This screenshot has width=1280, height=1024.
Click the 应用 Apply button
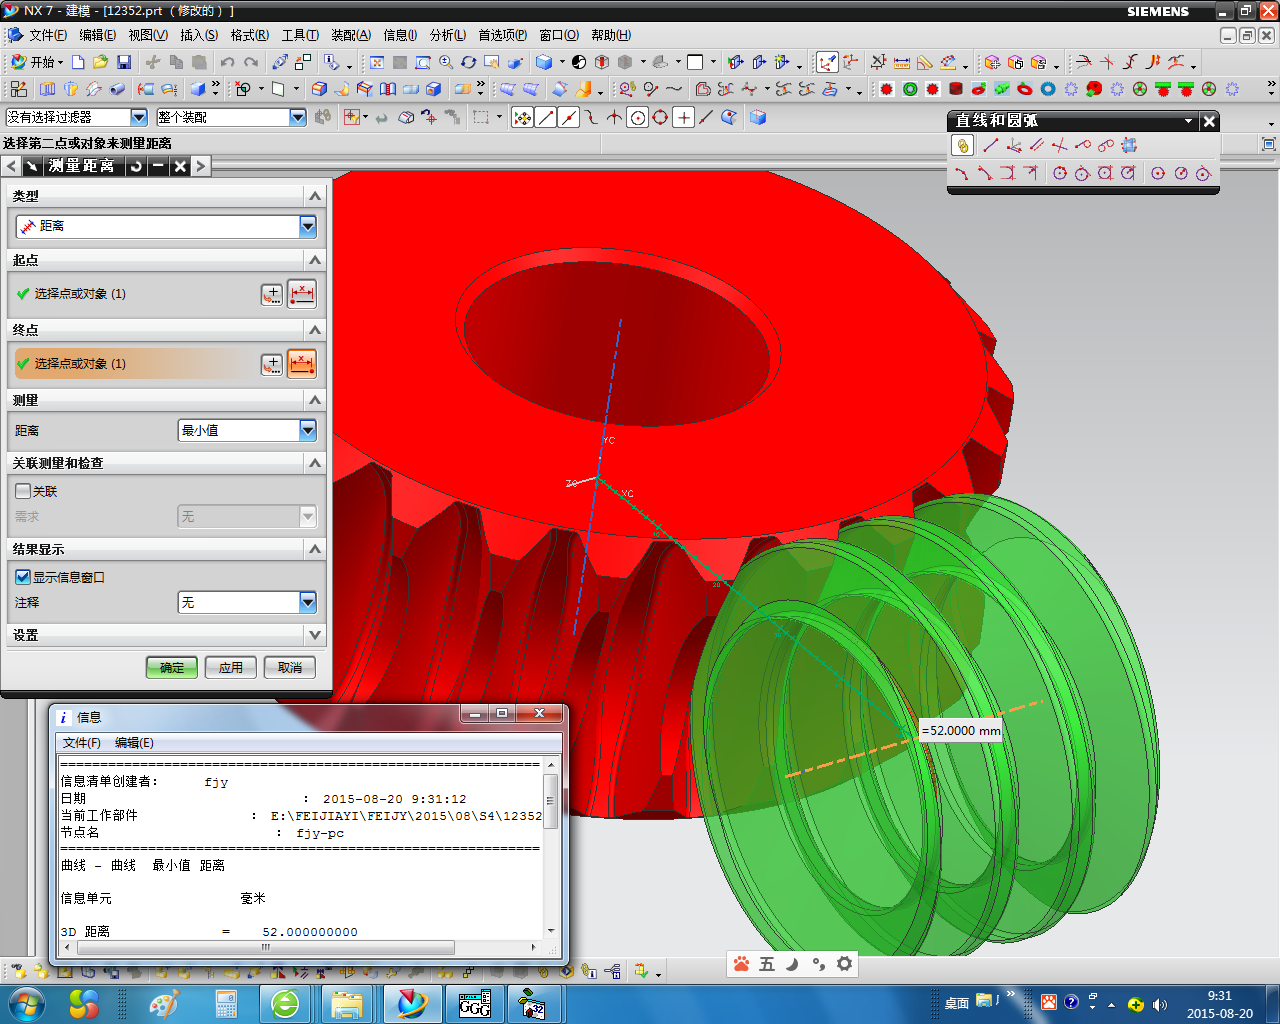(x=231, y=667)
